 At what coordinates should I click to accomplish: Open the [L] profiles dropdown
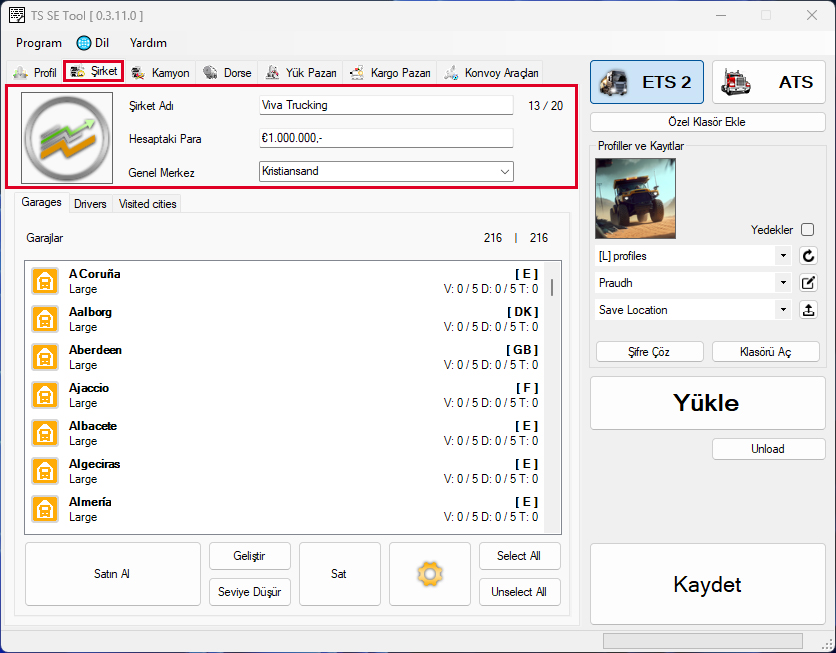tap(692, 256)
